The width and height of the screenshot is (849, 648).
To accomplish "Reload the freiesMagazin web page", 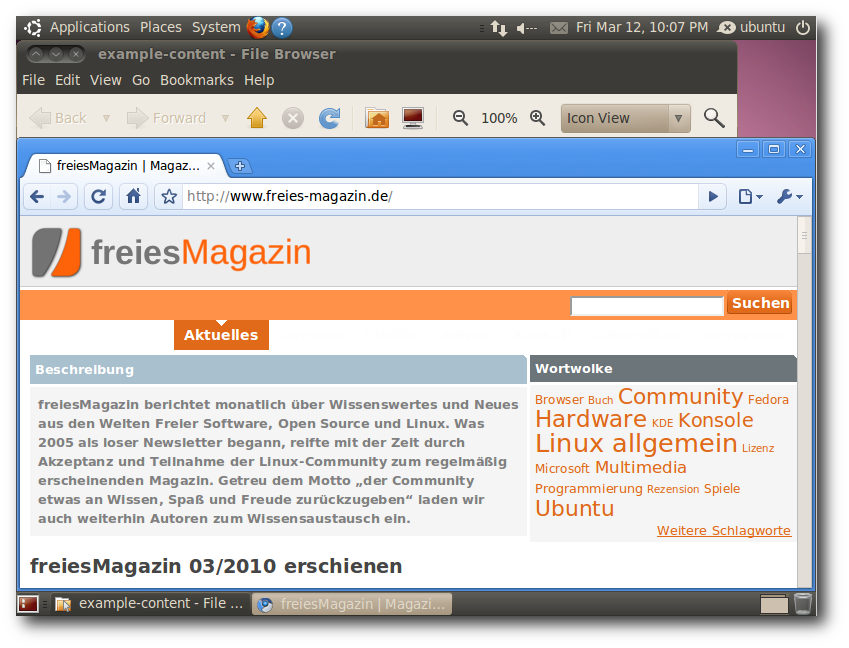I will click(99, 196).
